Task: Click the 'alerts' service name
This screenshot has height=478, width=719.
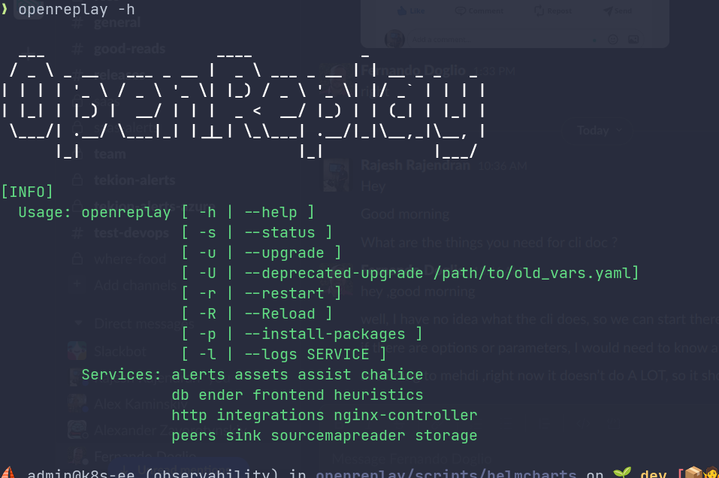Action: coord(198,374)
